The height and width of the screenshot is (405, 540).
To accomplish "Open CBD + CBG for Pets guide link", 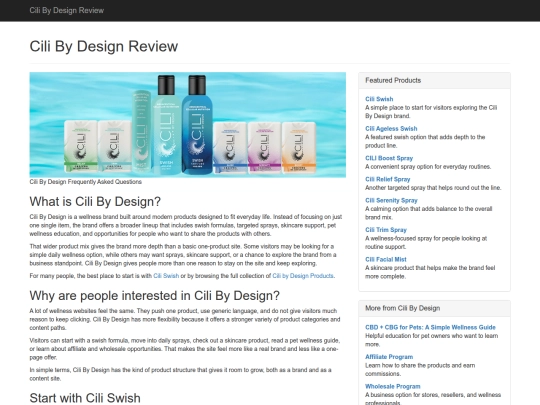I will [430, 327].
